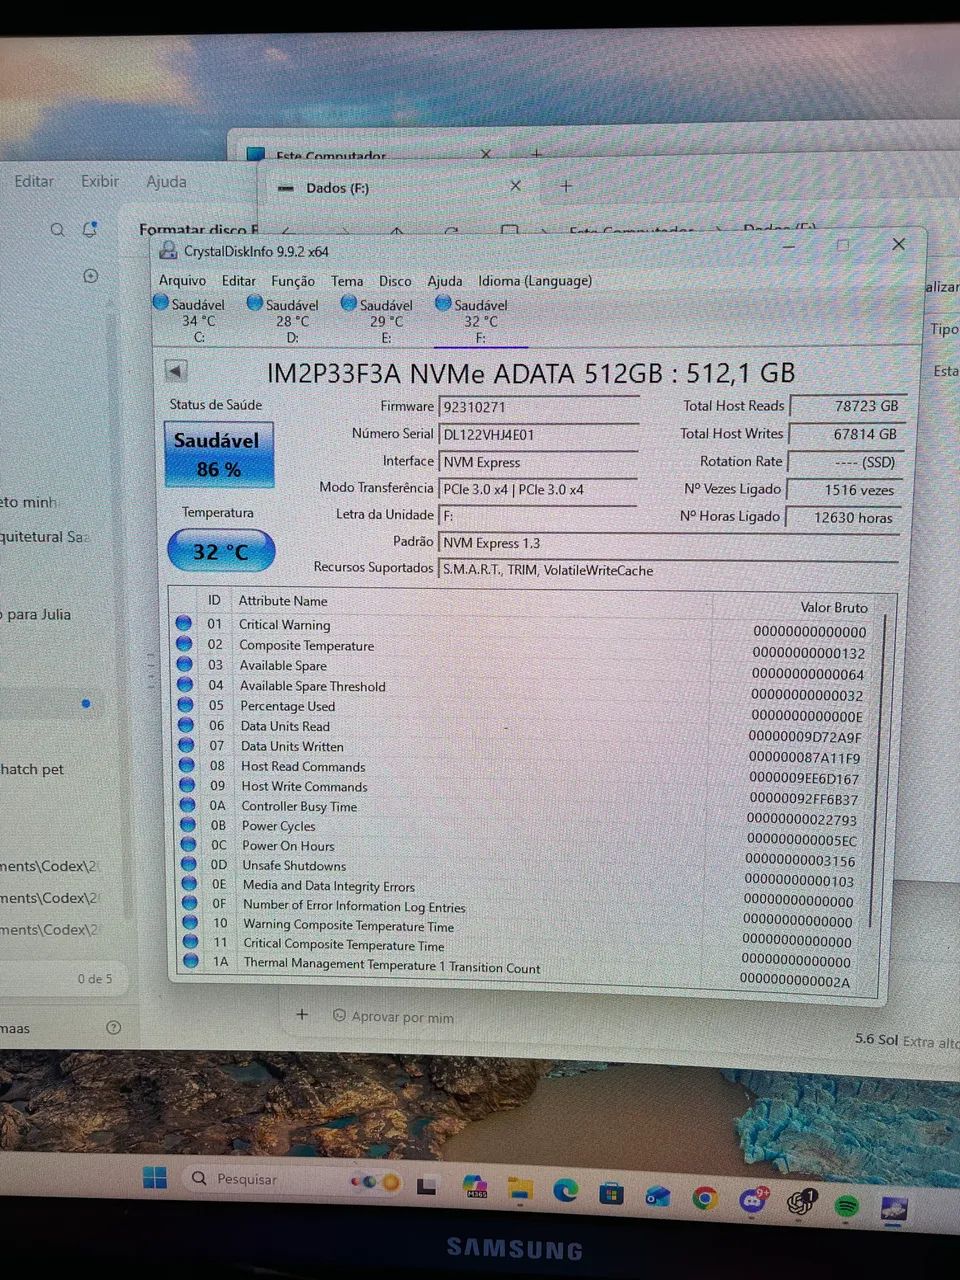Open Spotify from the taskbar
The image size is (960, 1280).
pyautogui.click(x=846, y=1206)
